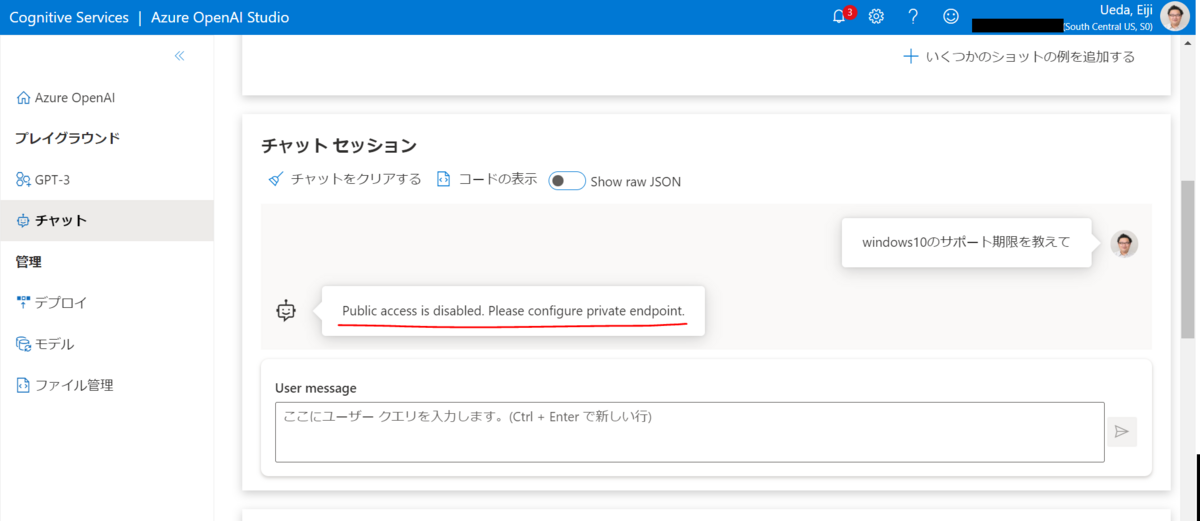Click the GPT-3 sidebar icon
The height and width of the screenshot is (521, 1200).
click(x=23, y=179)
